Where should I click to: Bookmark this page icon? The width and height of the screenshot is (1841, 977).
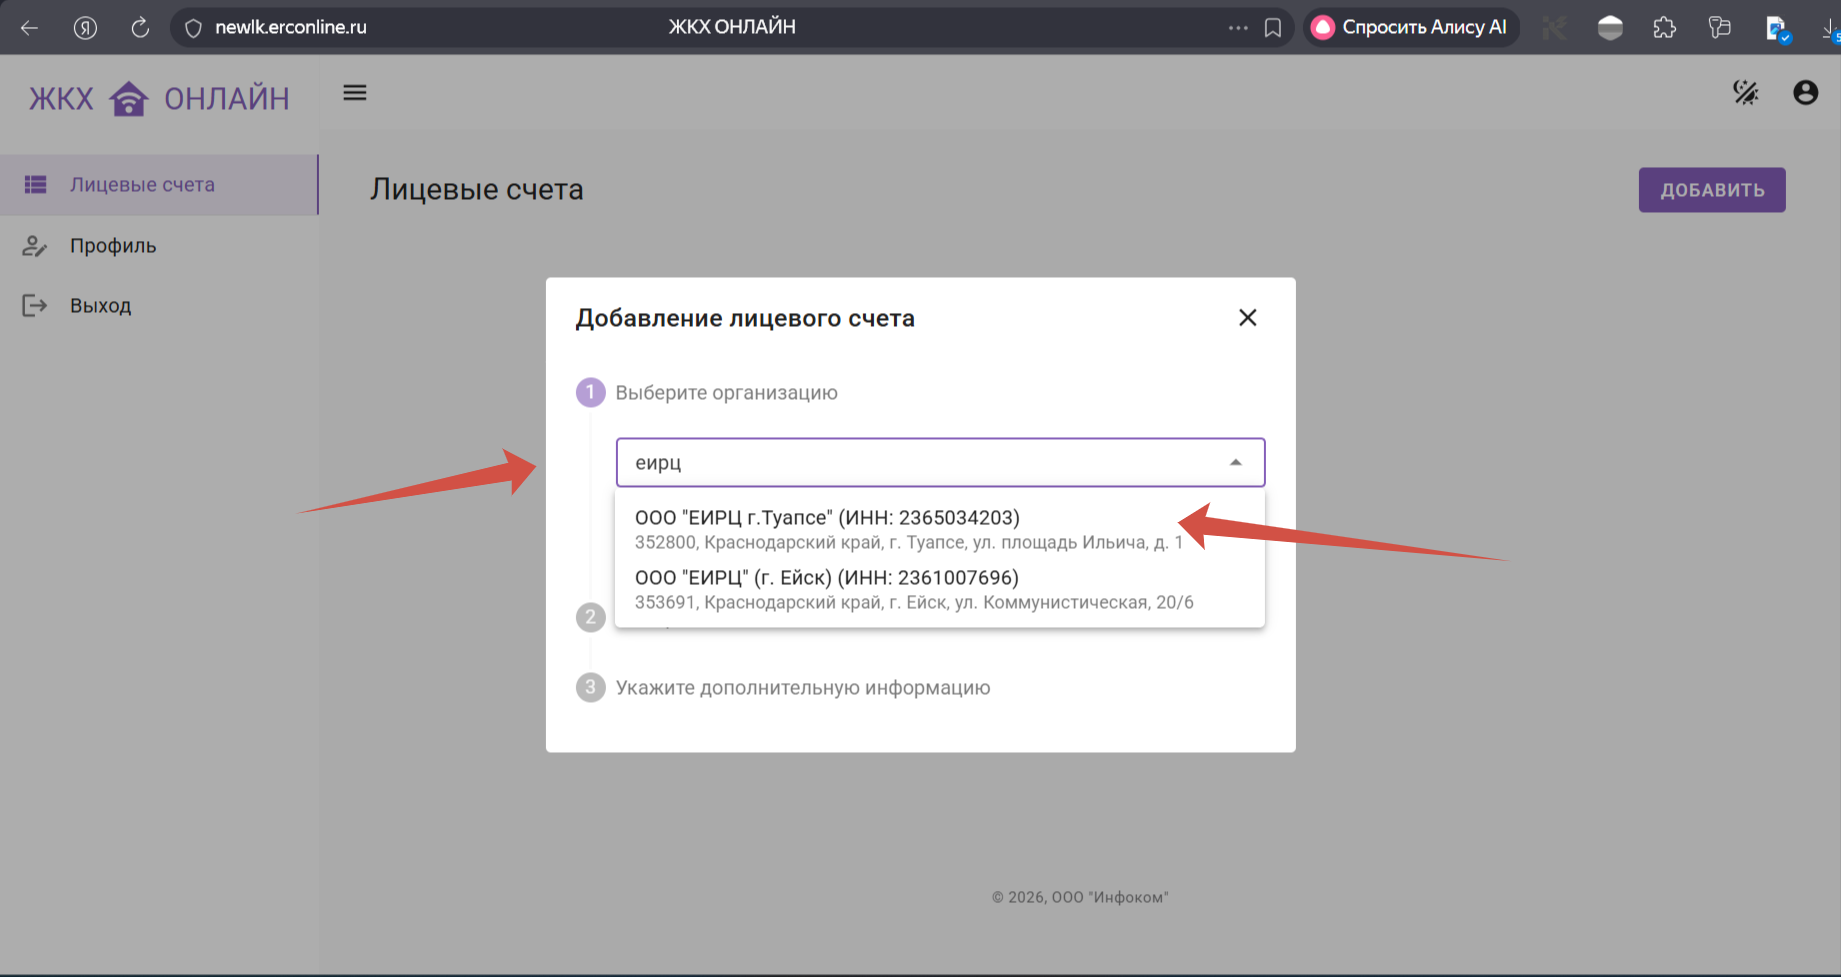[1272, 28]
